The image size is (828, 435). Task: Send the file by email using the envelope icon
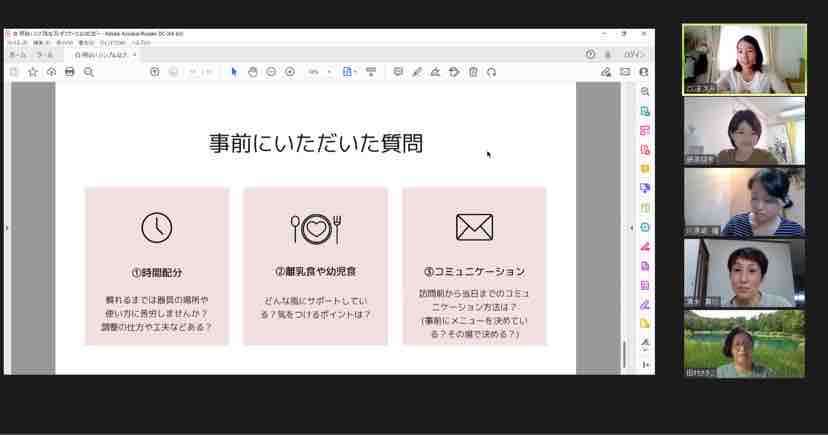(x=625, y=72)
